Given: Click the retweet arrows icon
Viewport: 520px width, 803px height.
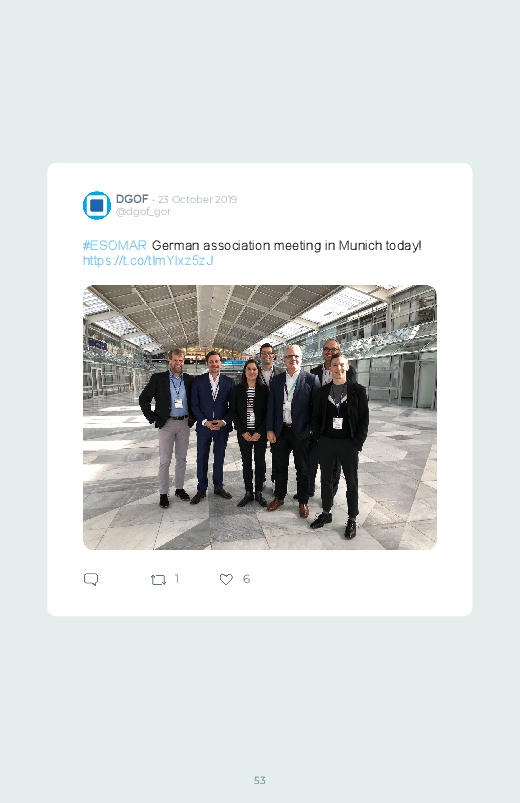Looking at the screenshot, I should tap(158, 580).
